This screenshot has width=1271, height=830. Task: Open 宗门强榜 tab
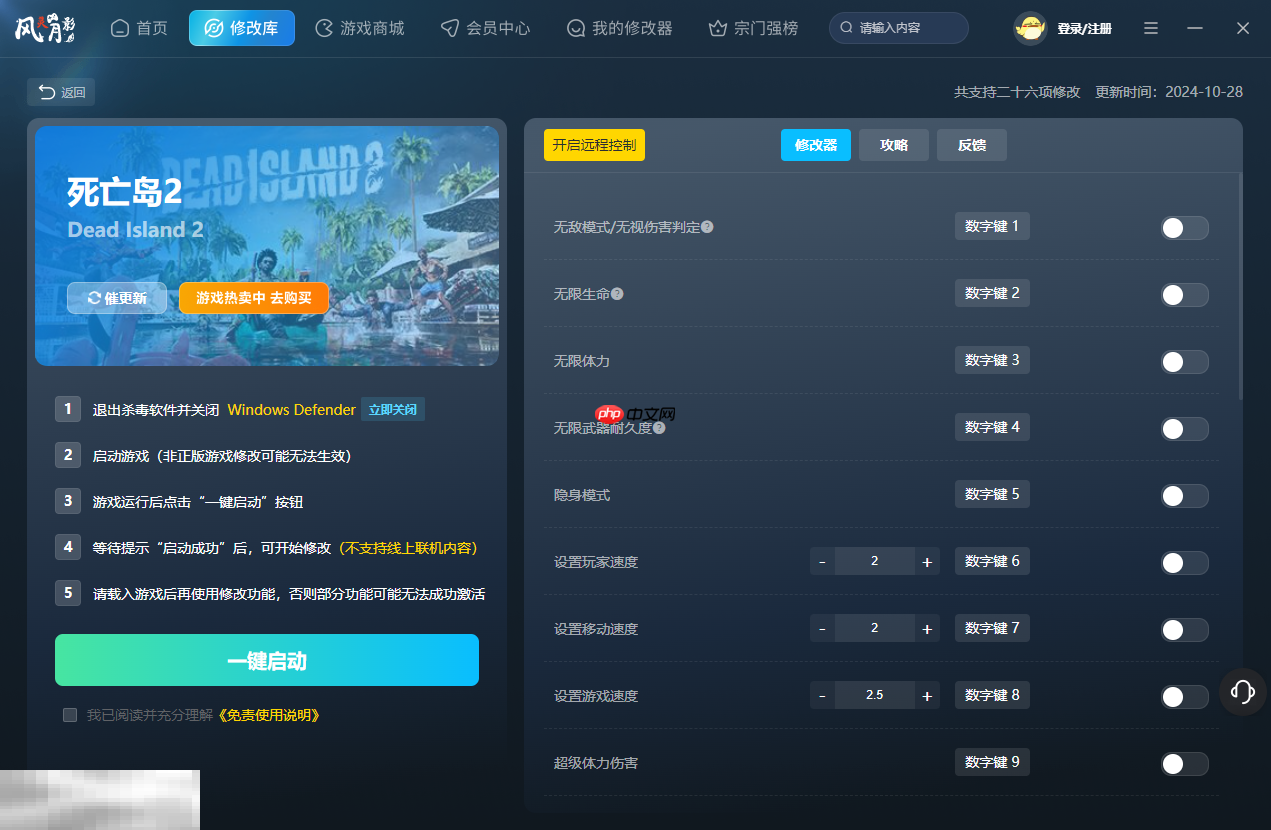pyautogui.click(x=753, y=28)
